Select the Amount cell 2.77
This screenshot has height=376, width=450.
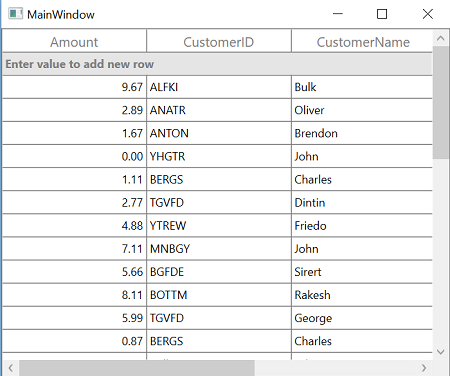coord(74,202)
